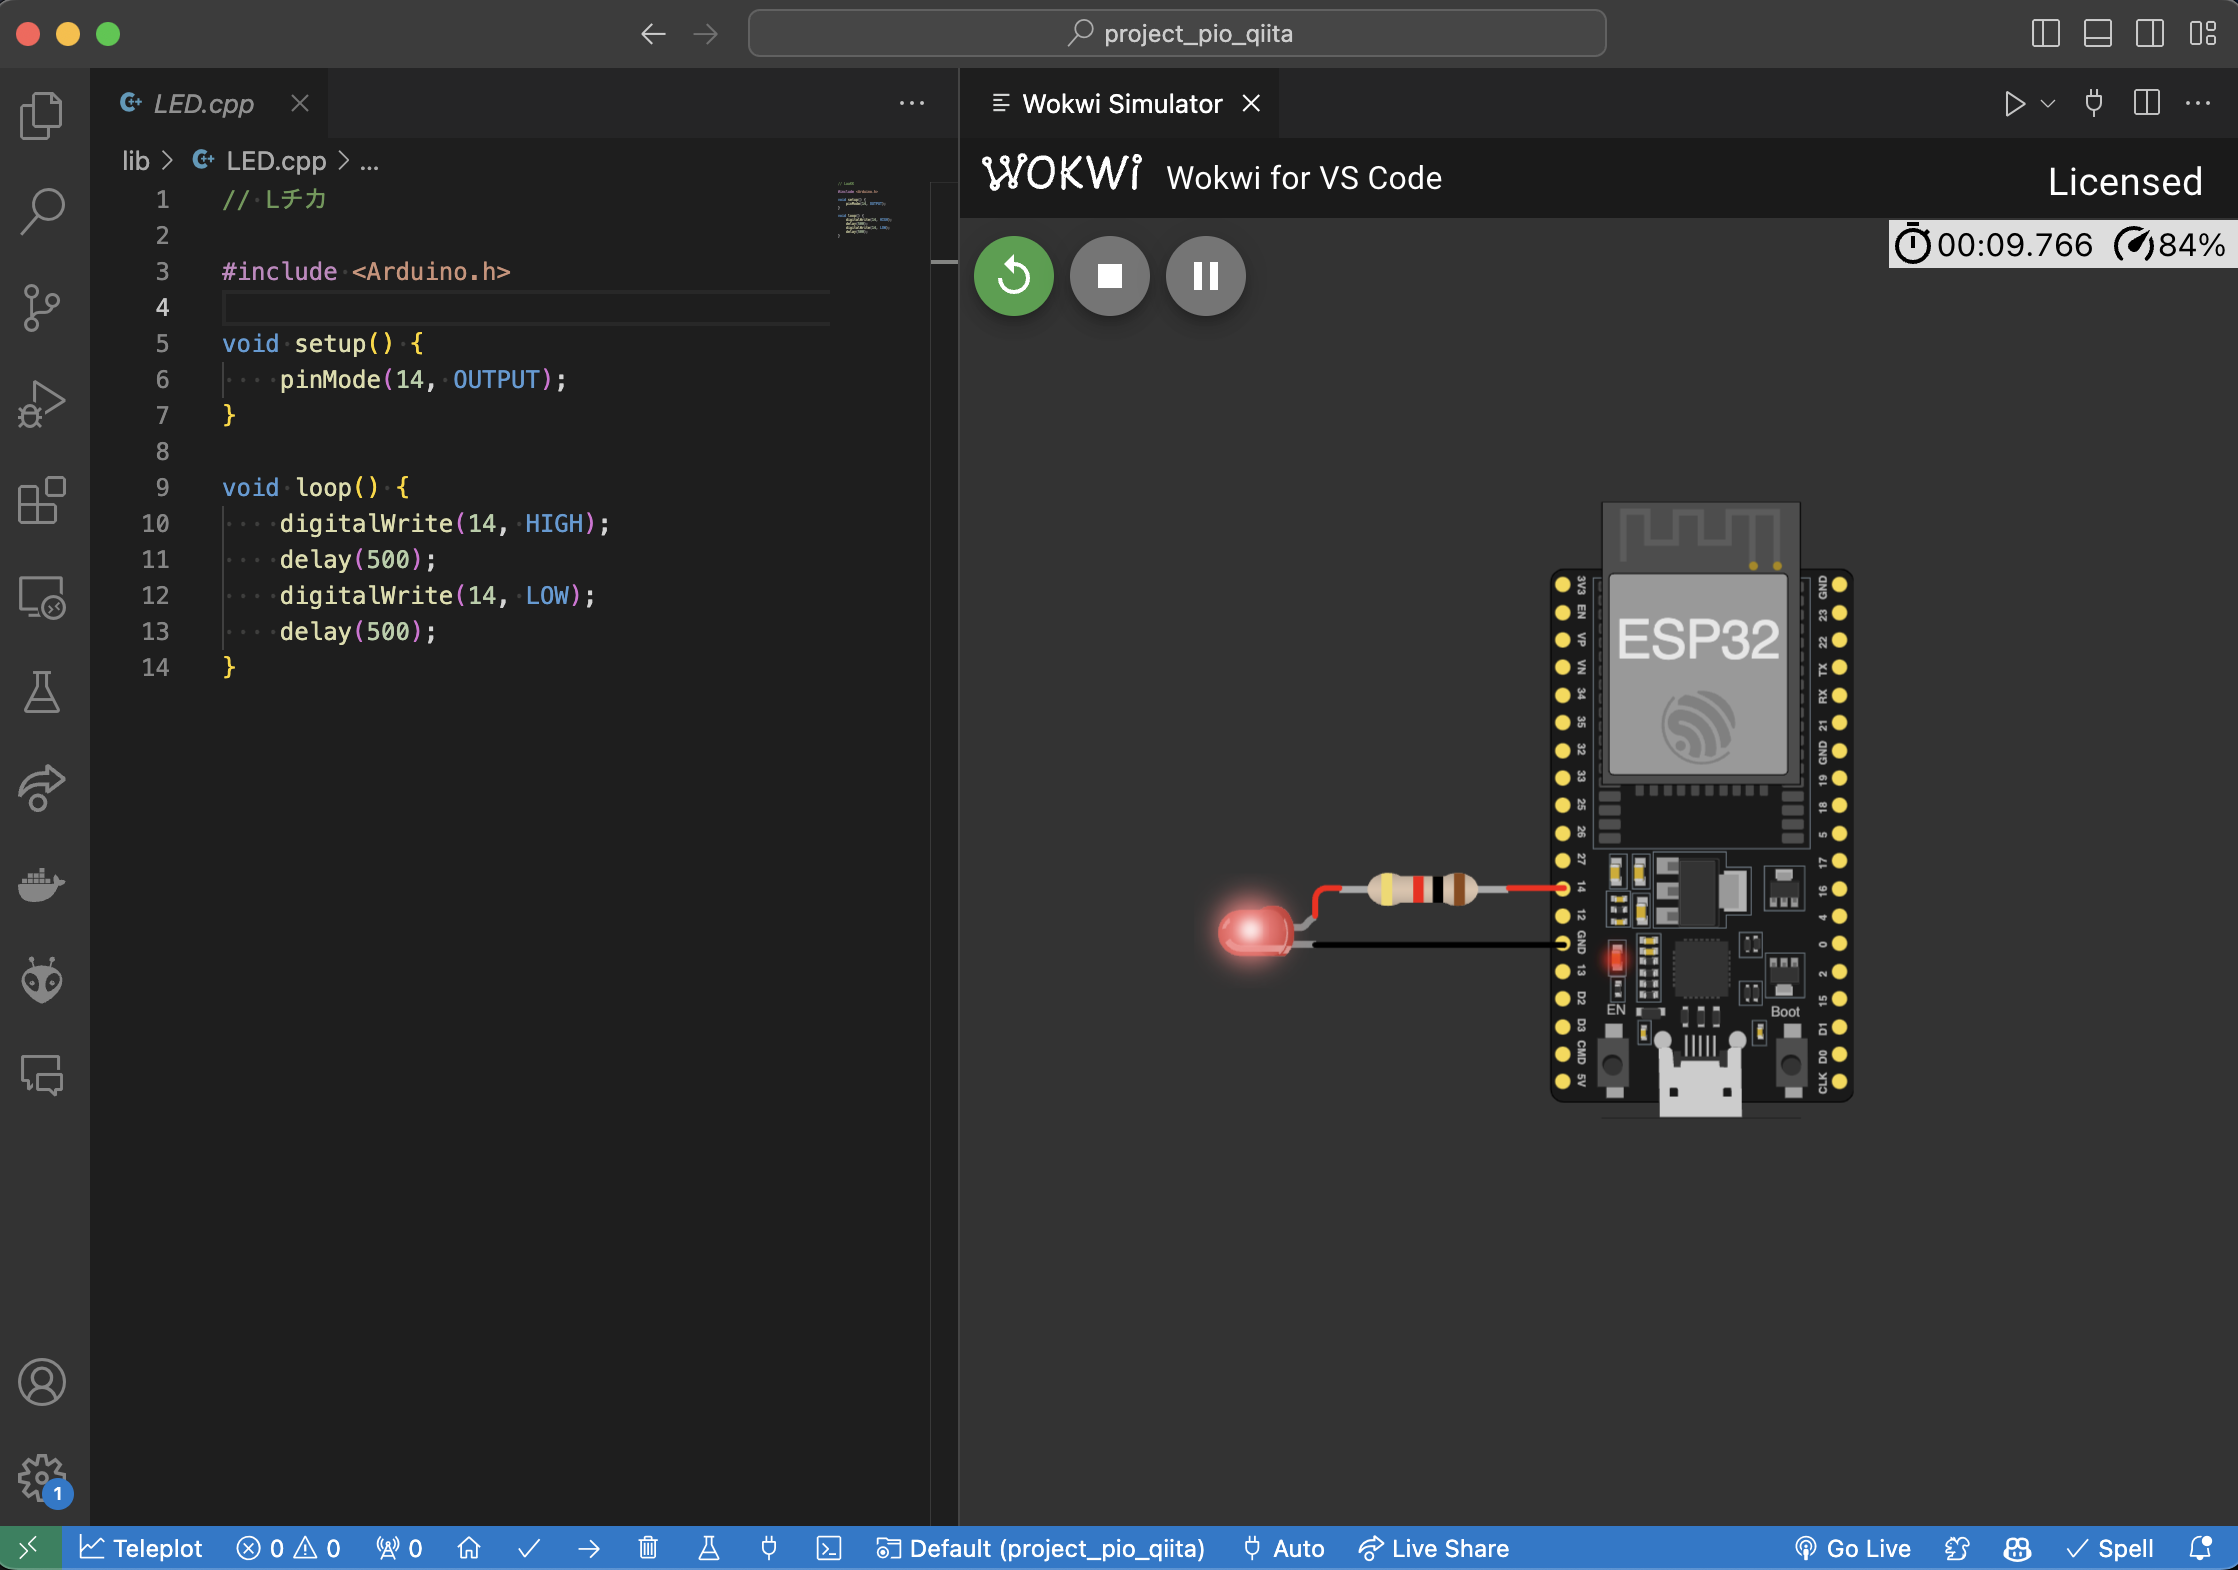Open PlatformIO Serial Monitor plug icon
The image size is (2238, 1570).
769,1548
